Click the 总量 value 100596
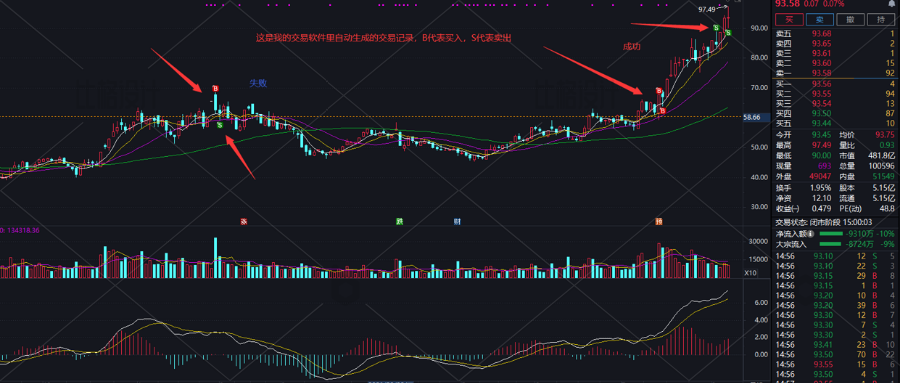 (883, 165)
